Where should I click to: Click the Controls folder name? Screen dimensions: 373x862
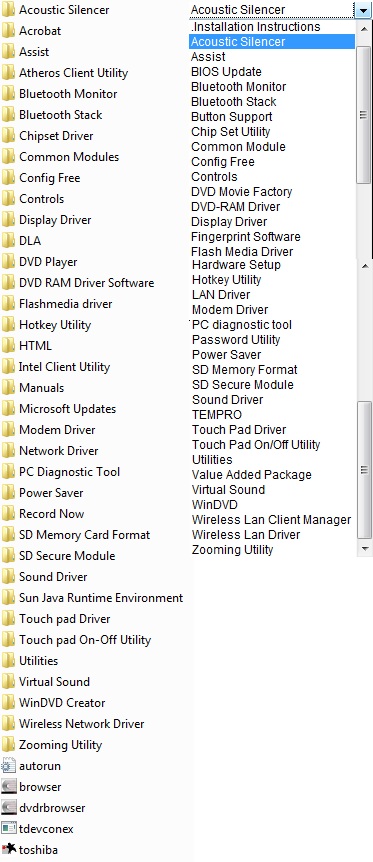pos(41,198)
